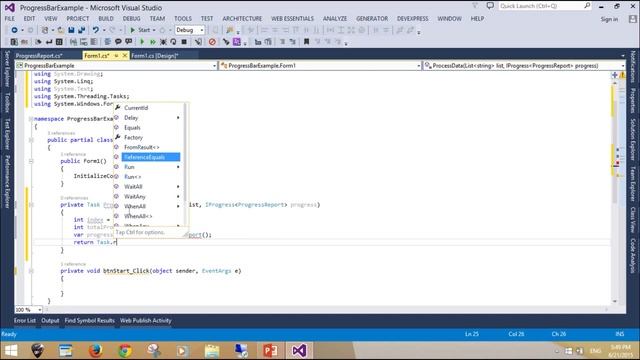
Task: Close the Form1.cs editor tab
Action: pyautogui.click(x=125, y=56)
